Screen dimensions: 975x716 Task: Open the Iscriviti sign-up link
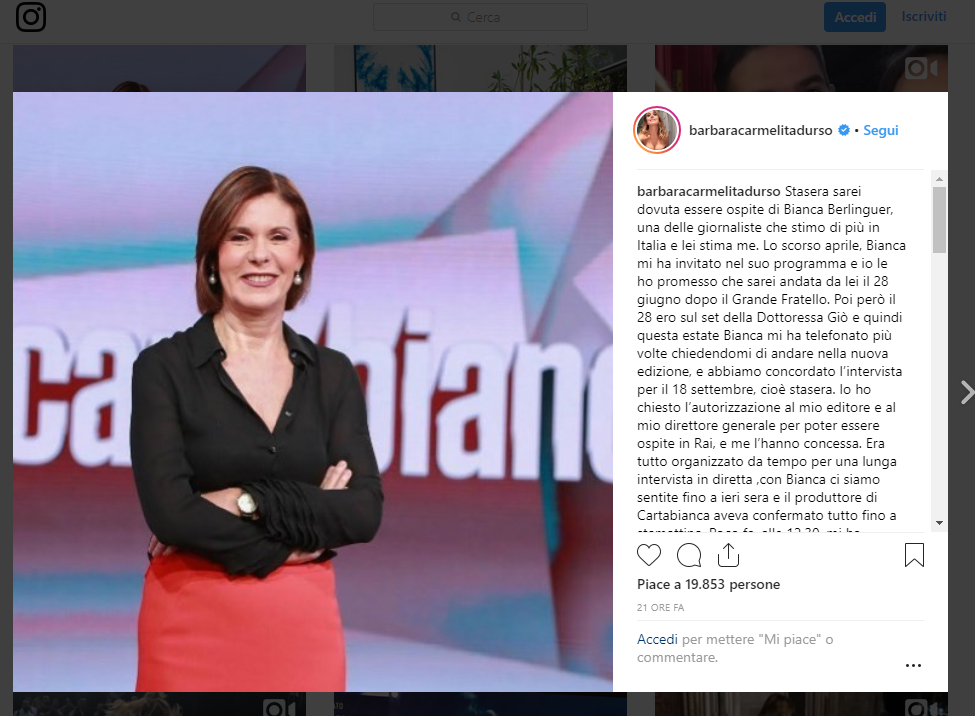[924, 16]
